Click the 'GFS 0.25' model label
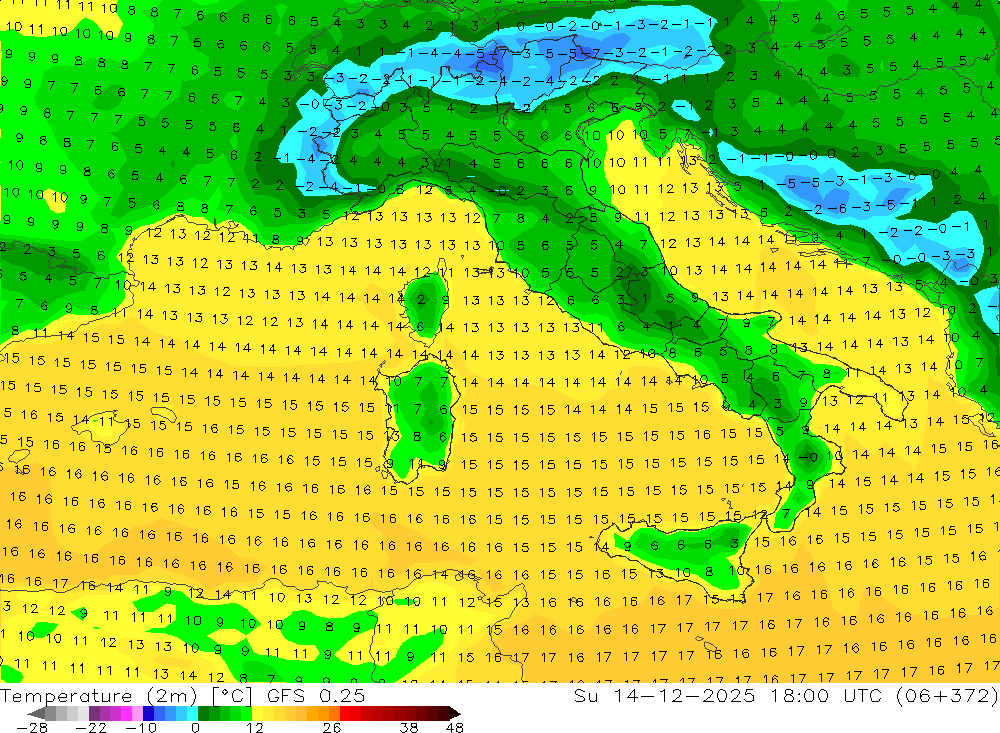The image size is (1000, 733). [x=316, y=696]
